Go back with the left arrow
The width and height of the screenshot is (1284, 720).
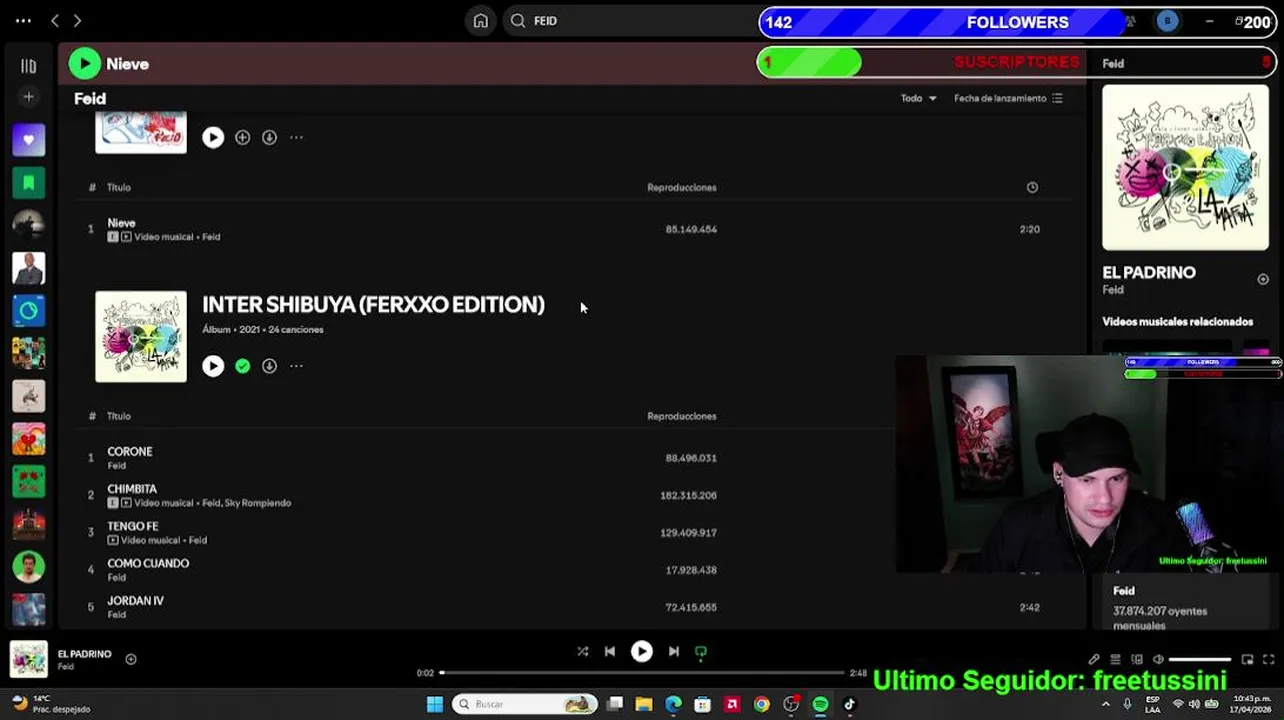(55, 21)
